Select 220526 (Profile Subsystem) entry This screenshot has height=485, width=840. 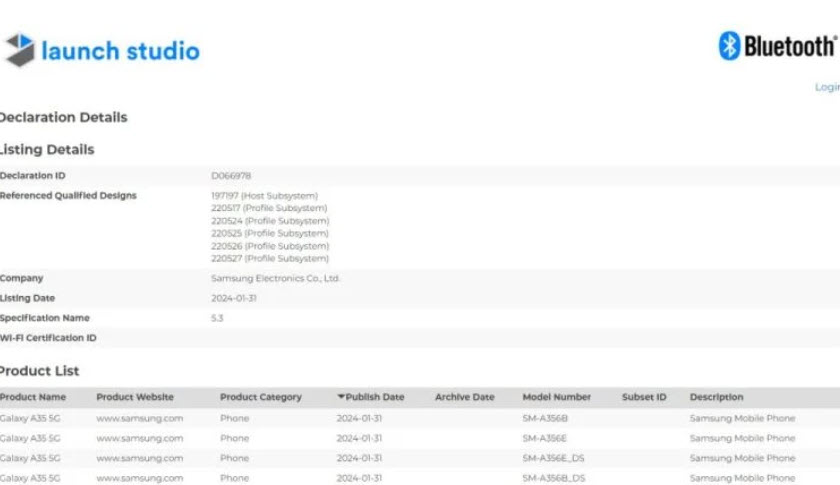tap(270, 246)
